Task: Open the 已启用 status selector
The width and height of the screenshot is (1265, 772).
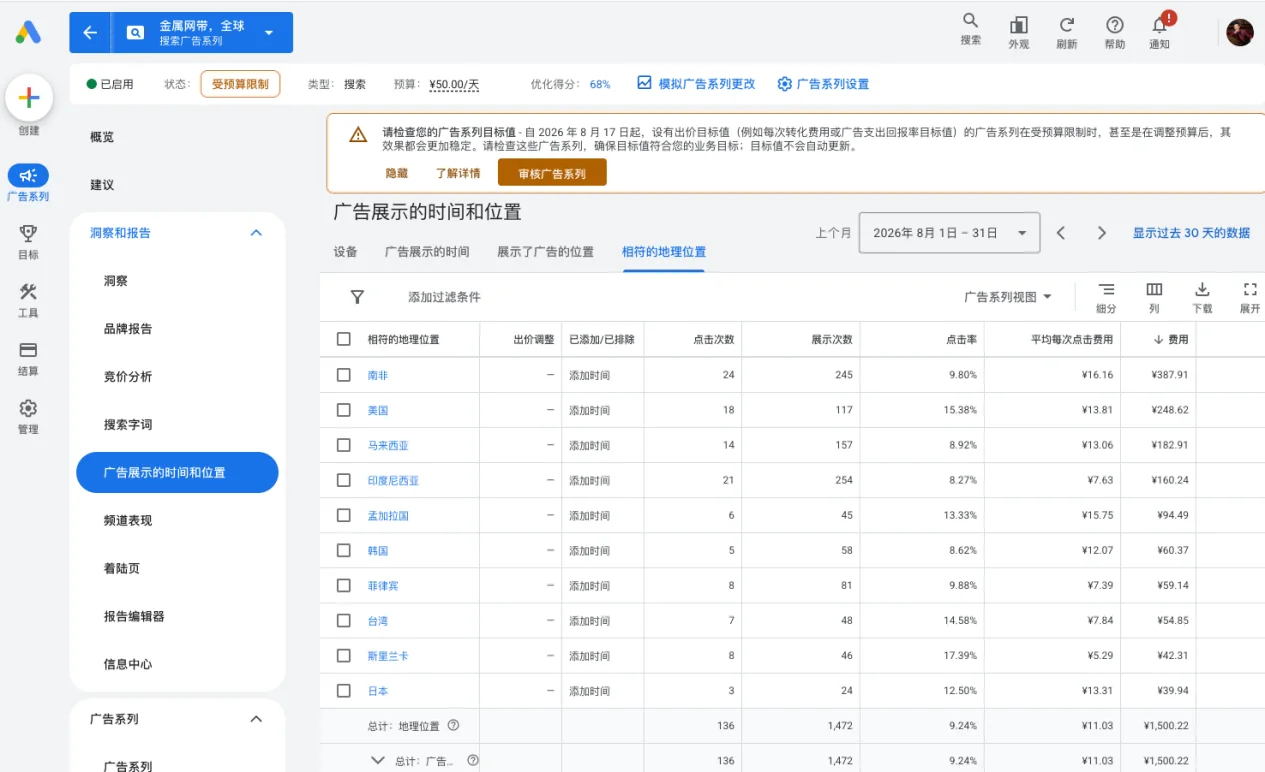Action: click(x=110, y=84)
